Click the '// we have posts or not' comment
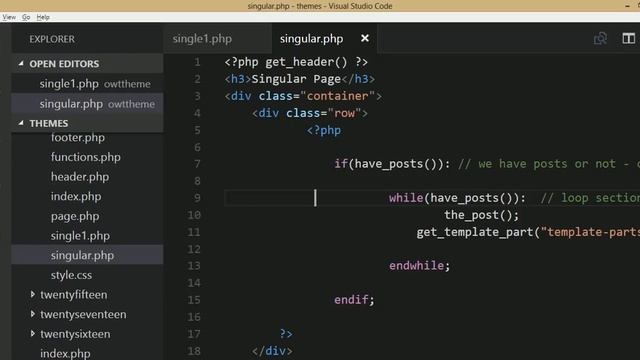Viewport: 640px width, 360px height. 537,164
